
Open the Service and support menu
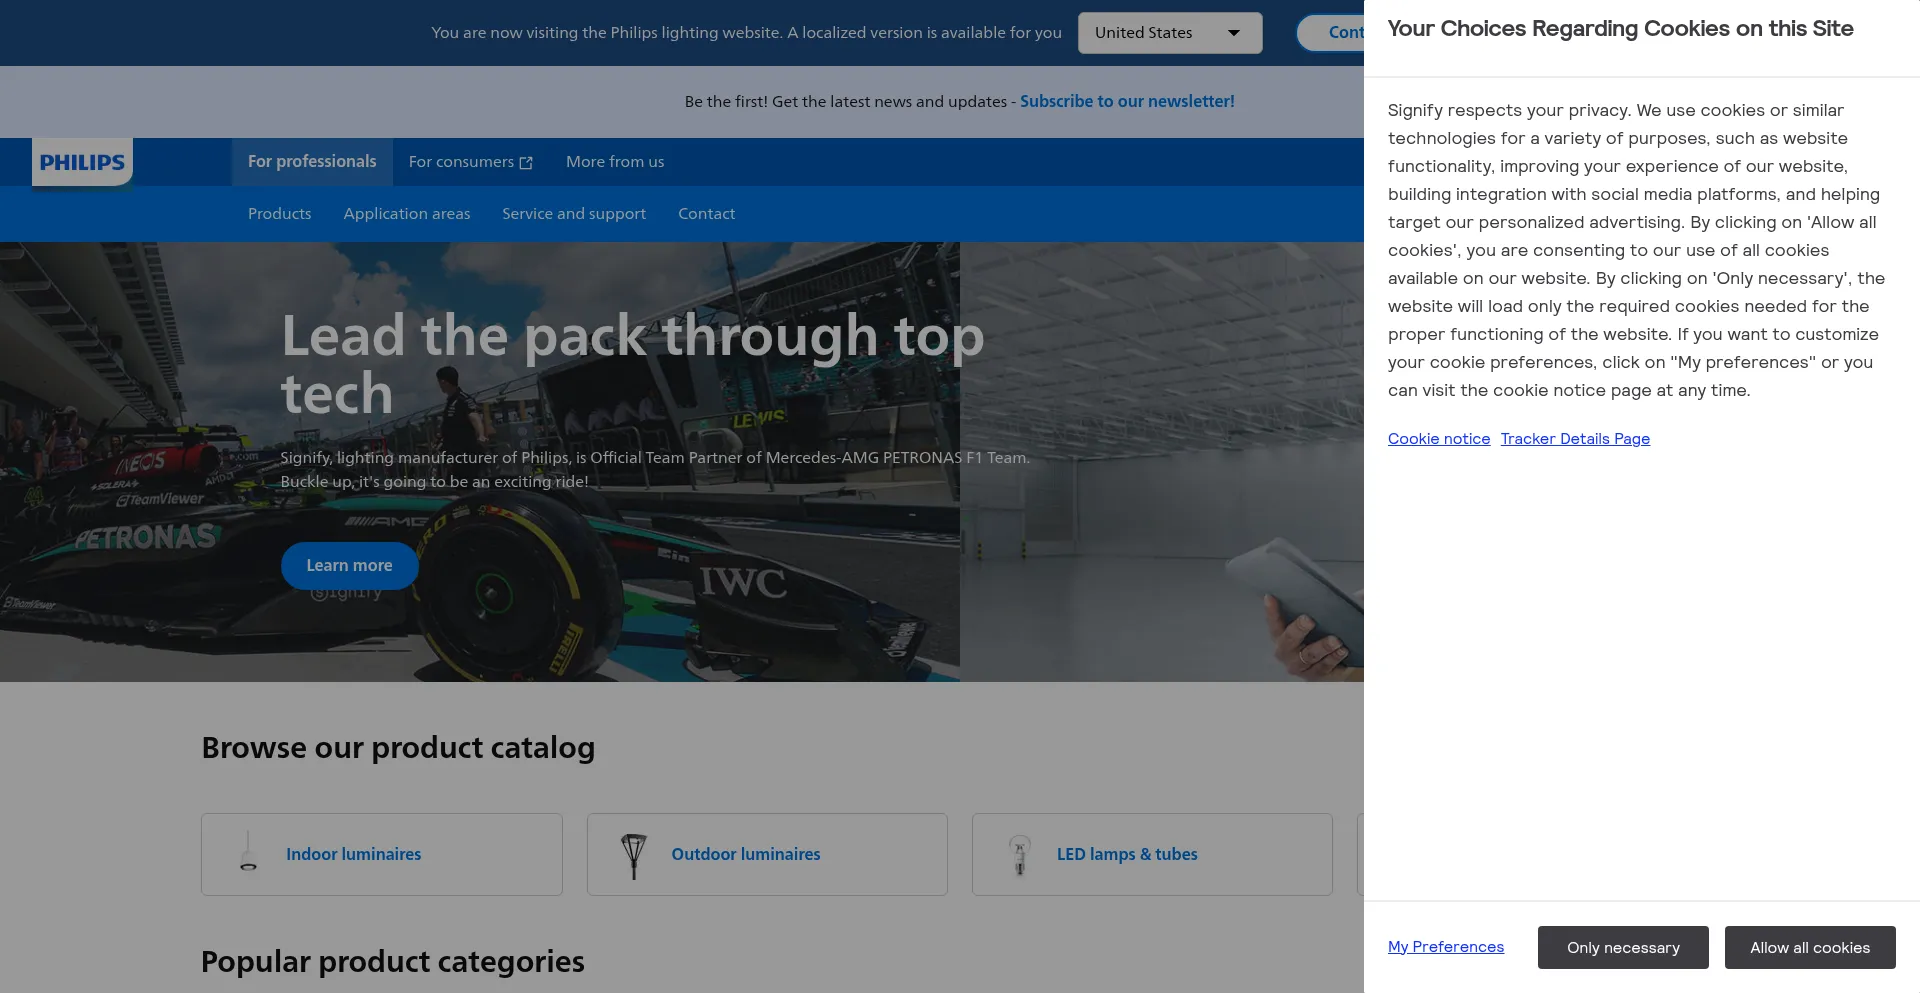point(573,214)
